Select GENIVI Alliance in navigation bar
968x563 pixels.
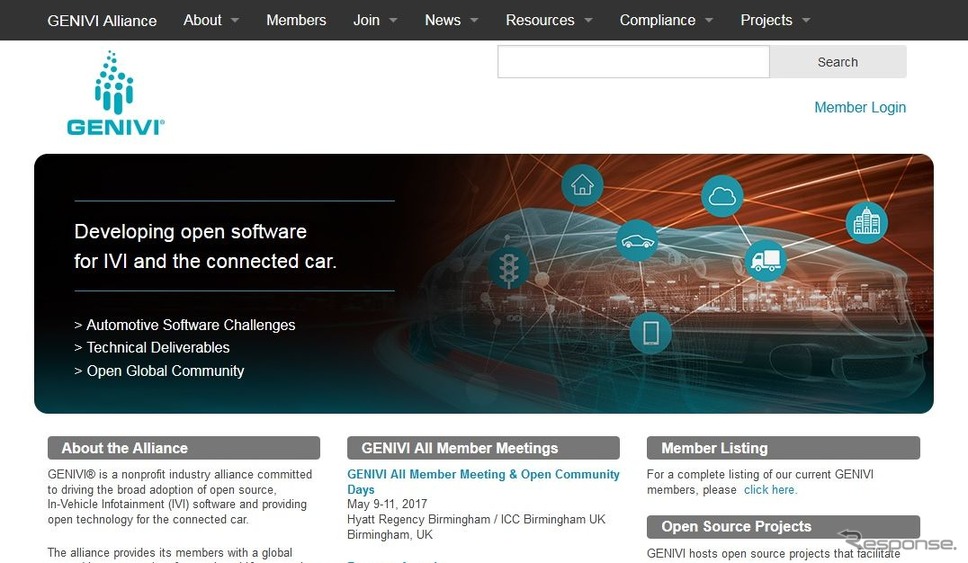(x=102, y=20)
